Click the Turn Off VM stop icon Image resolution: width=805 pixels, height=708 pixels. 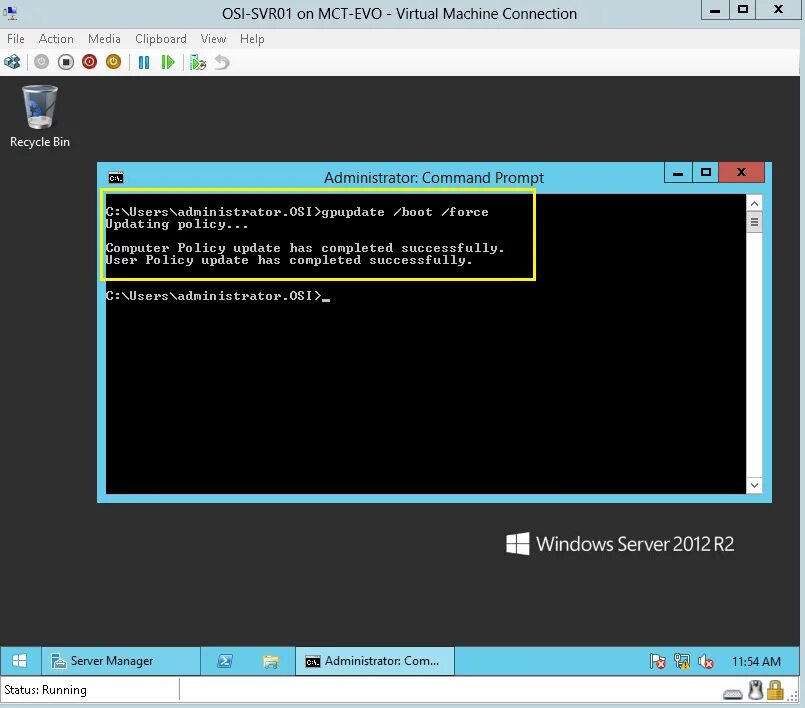pyautogui.click(x=66, y=62)
